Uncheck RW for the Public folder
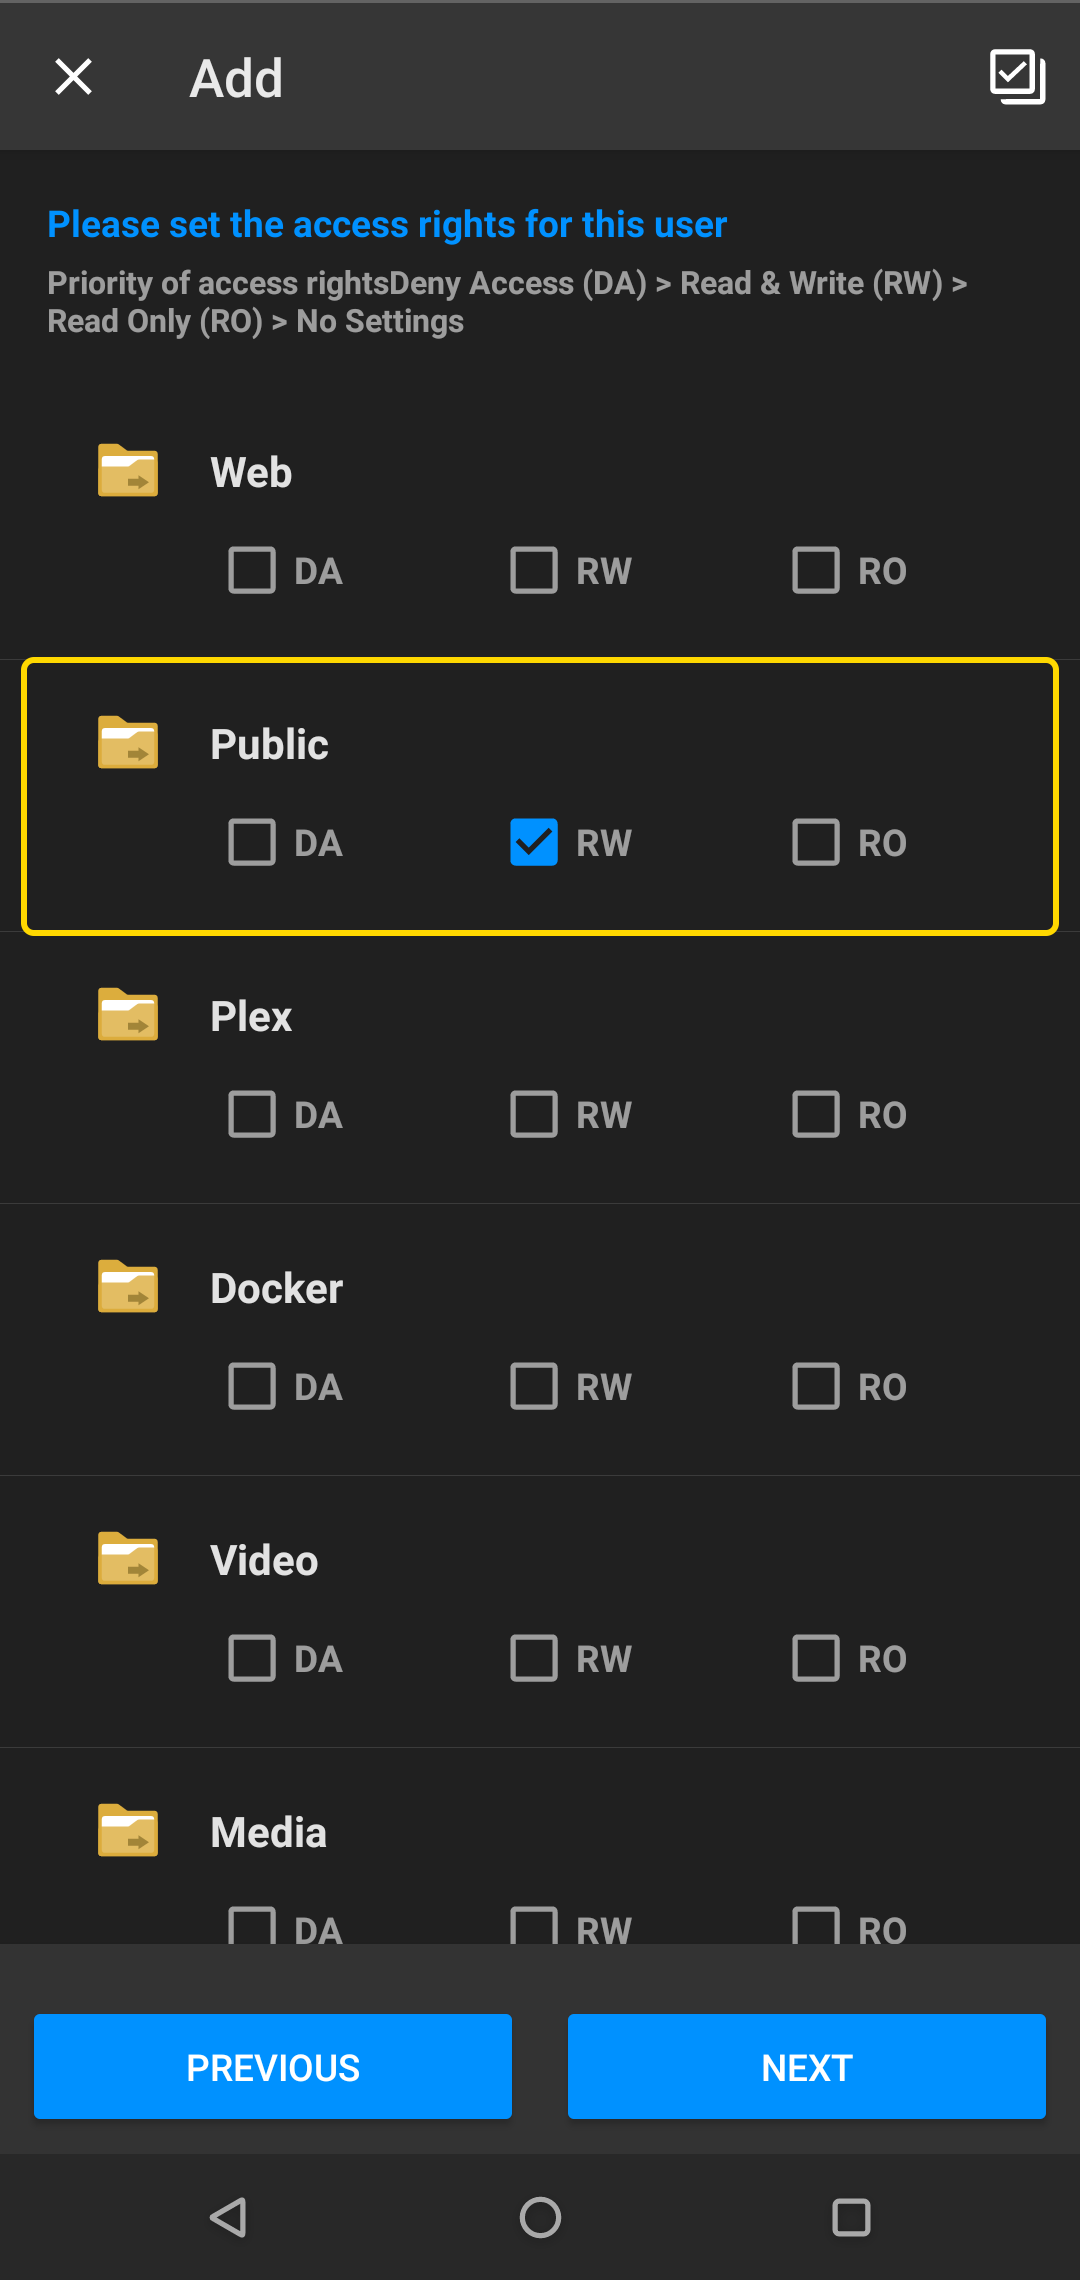The image size is (1080, 2280). (534, 842)
